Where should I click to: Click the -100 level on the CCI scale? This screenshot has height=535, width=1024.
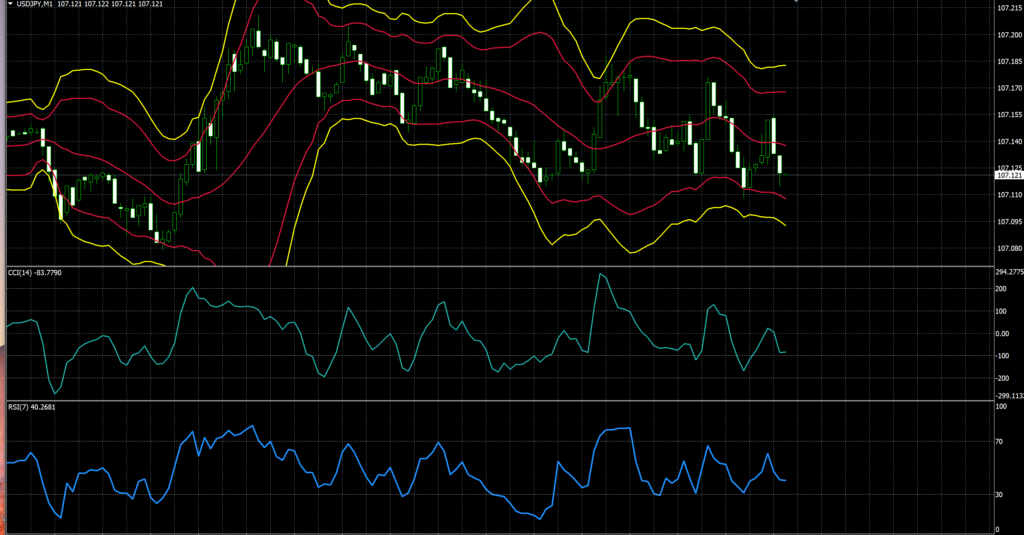(1002, 356)
